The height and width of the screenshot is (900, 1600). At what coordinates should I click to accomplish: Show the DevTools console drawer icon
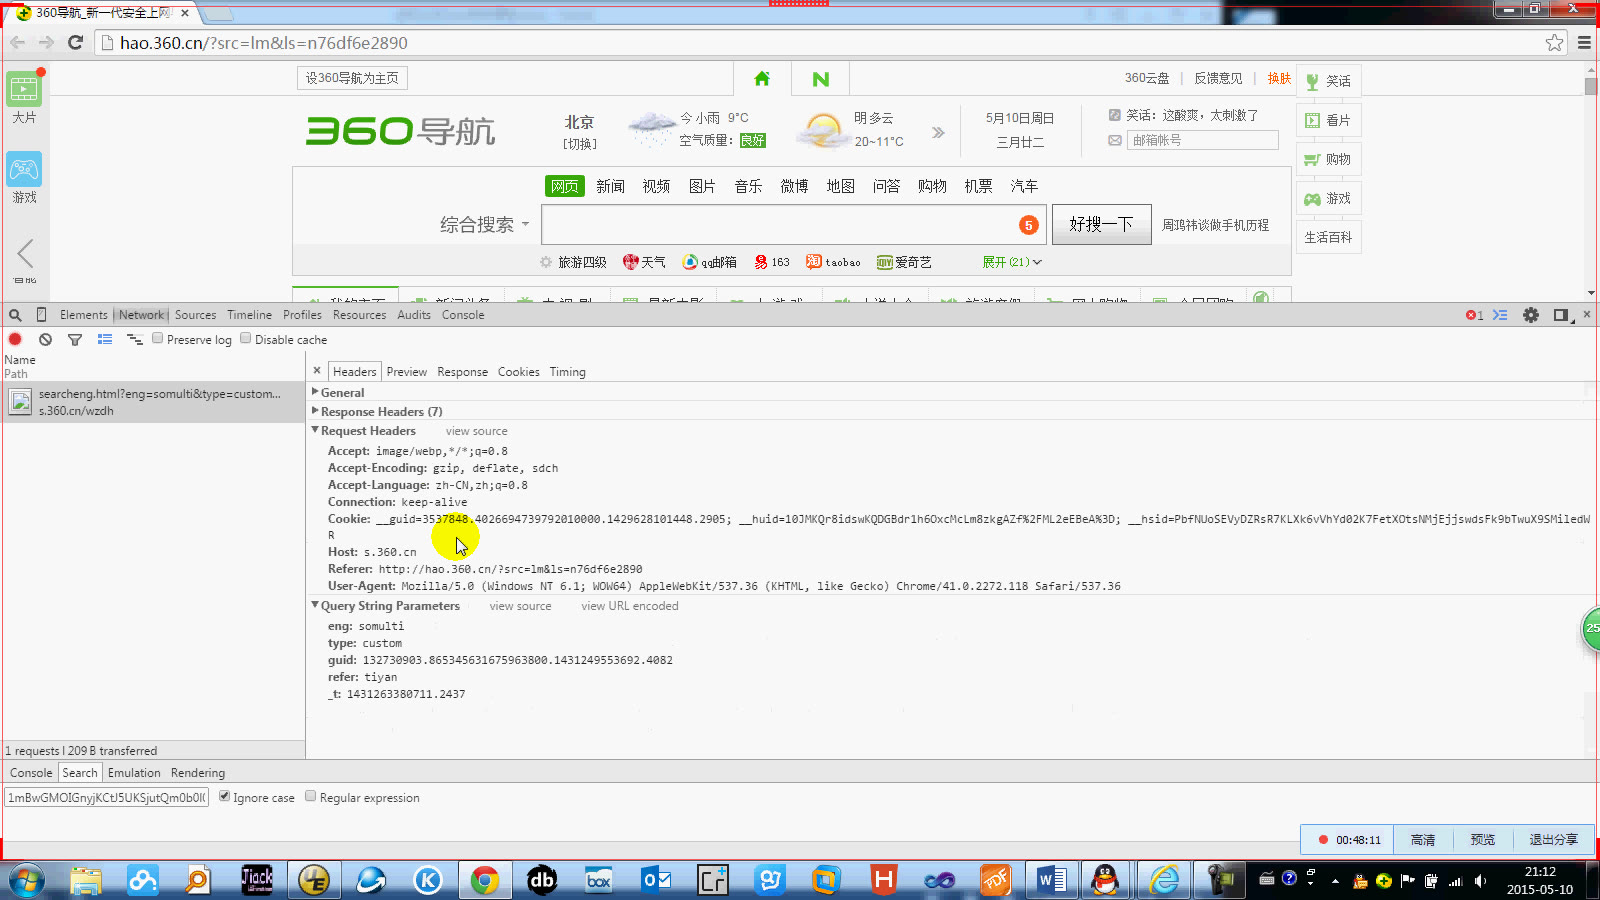1500,315
